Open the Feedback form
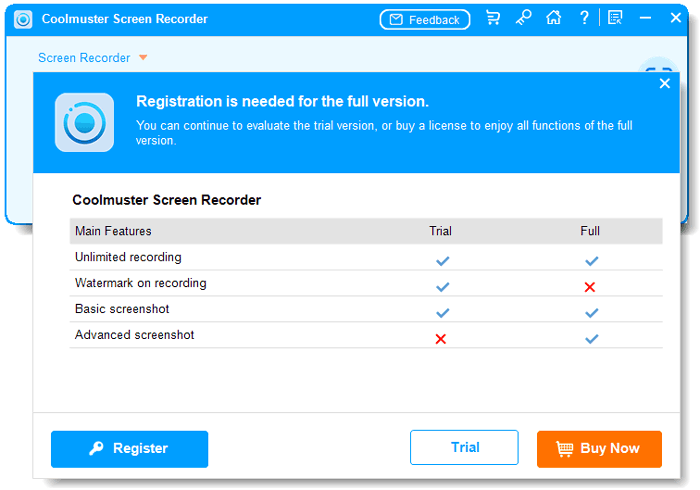Image resolution: width=700 pixels, height=490 pixels. point(425,20)
